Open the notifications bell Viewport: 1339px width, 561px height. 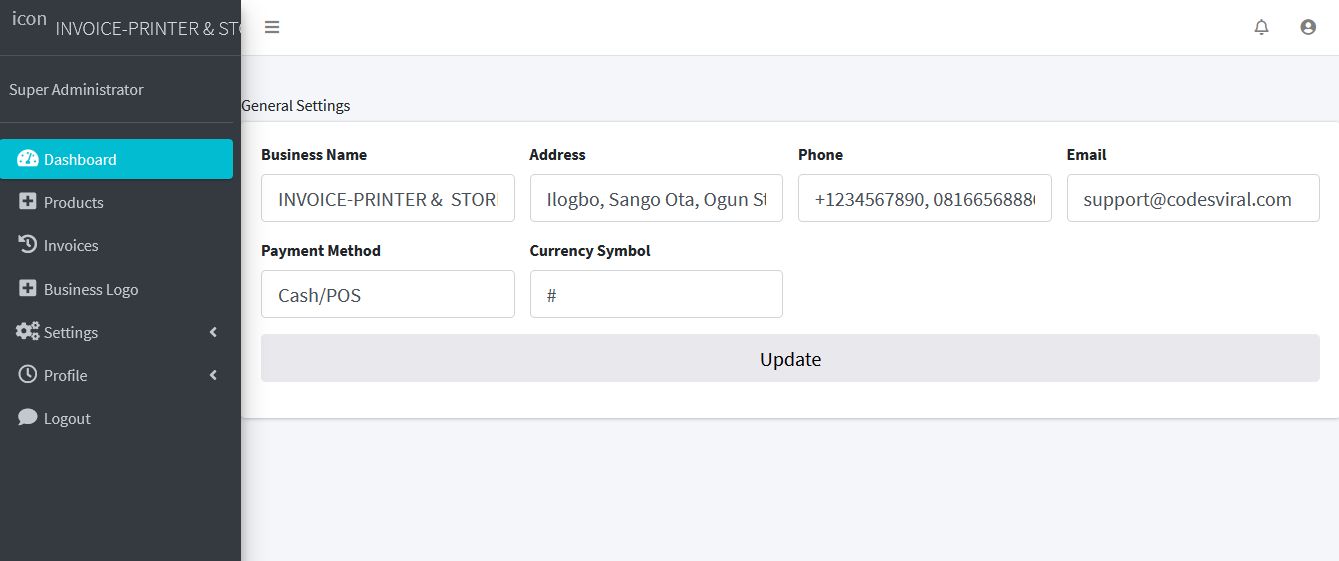point(1262,27)
